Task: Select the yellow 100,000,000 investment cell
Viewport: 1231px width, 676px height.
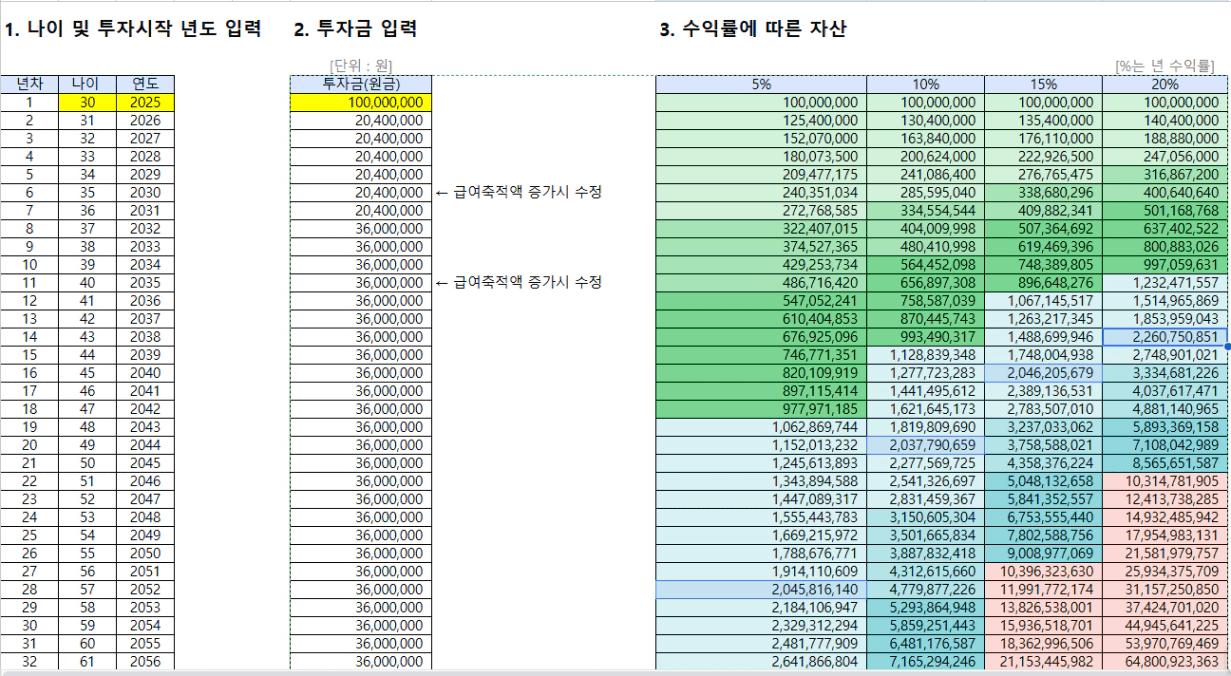Action: [360, 102]
